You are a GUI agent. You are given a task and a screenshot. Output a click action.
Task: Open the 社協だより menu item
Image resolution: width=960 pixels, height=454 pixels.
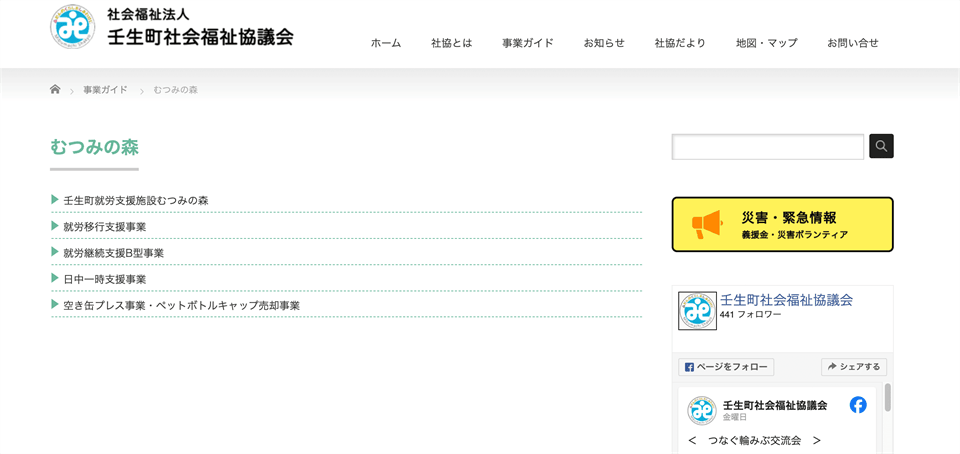tap(680, 43)
